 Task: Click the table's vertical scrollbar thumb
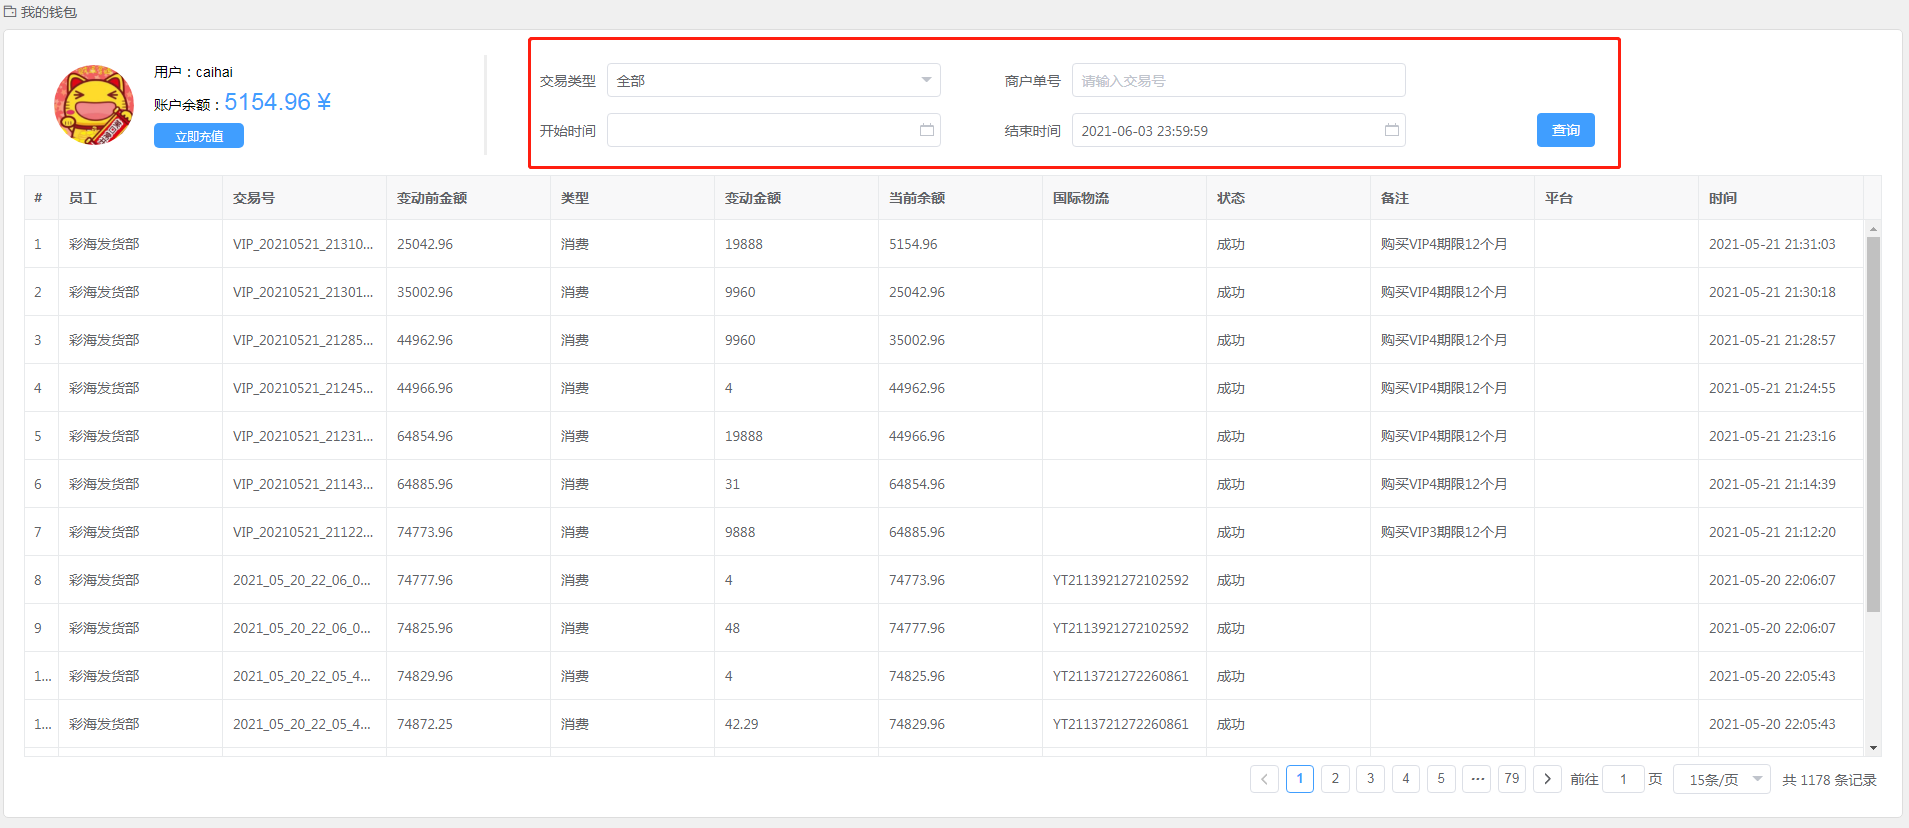1873,420
